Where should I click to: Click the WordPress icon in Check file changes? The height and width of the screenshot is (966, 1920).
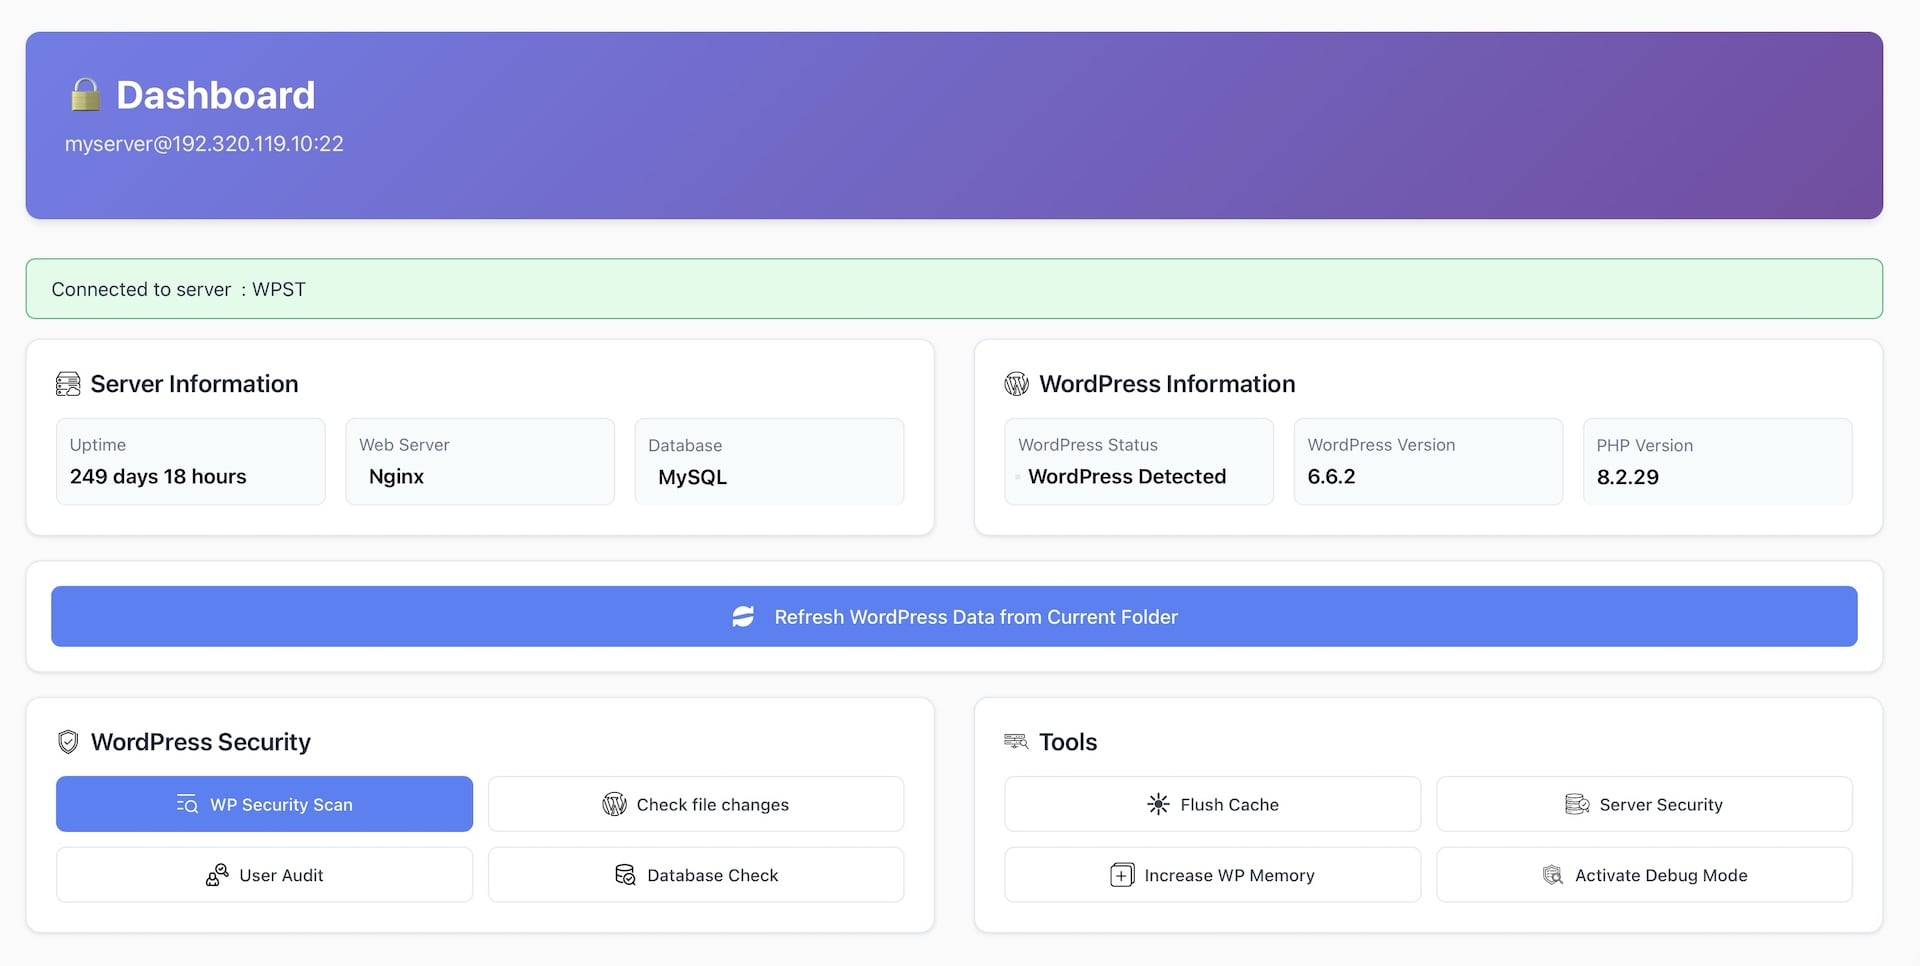(614, 804)
